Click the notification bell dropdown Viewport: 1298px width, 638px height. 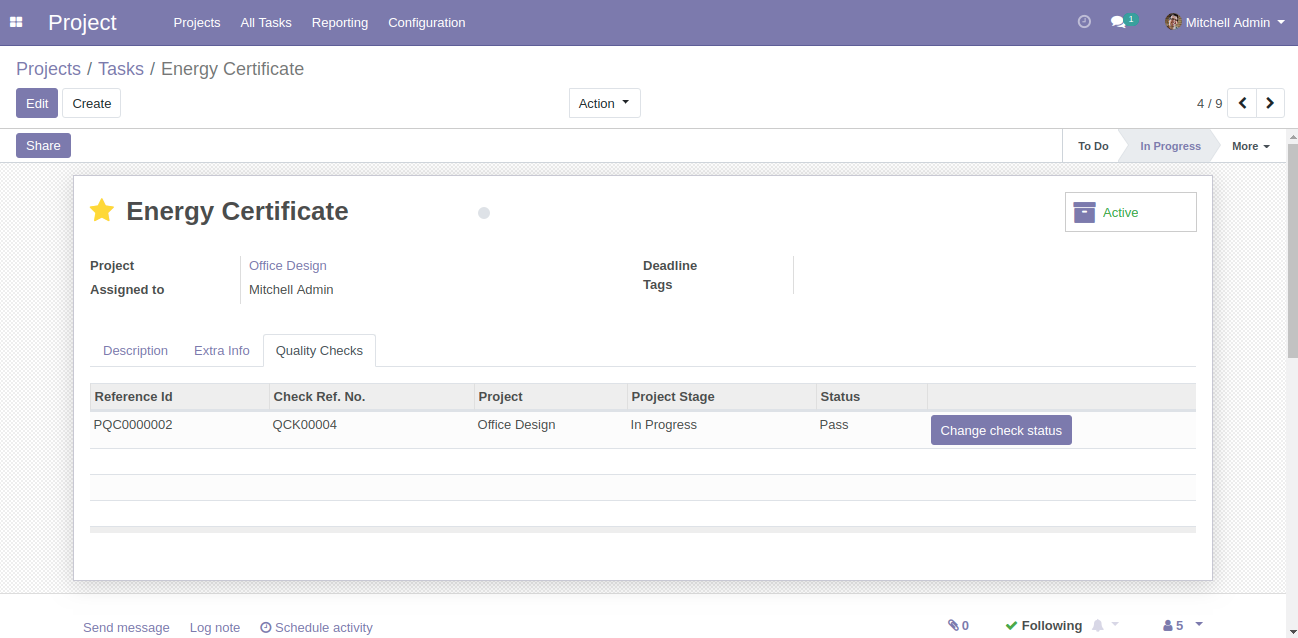[1104, 625]
